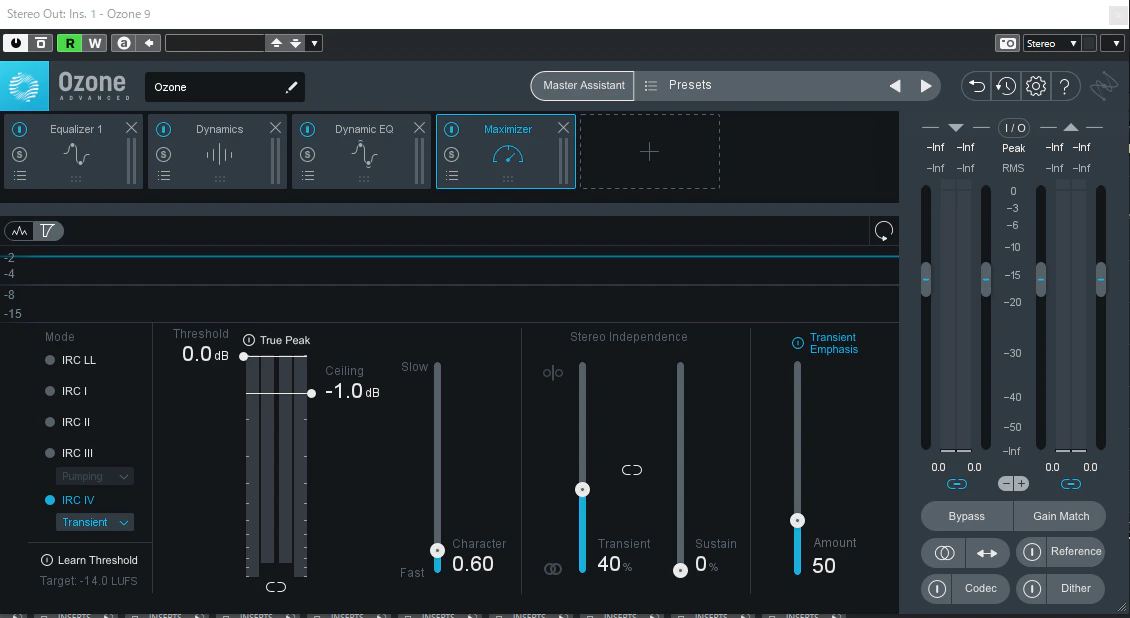Open the Reference panel
This screenshot has height=618, width=1130.
(1075, 552)
